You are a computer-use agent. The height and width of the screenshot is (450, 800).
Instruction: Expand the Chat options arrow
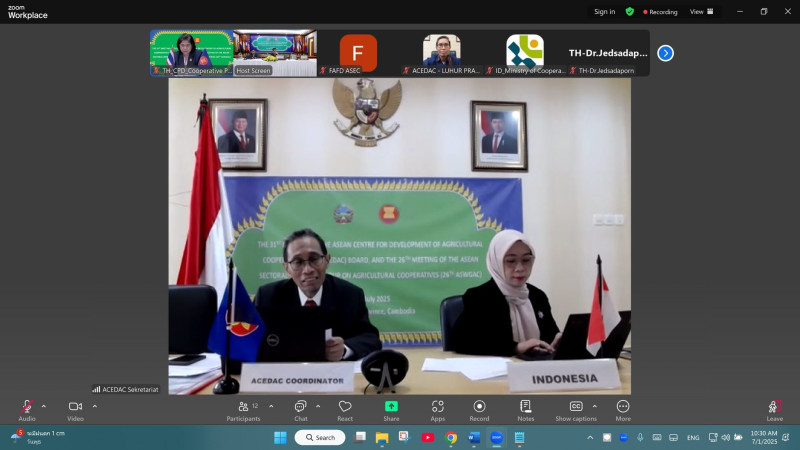pyautogui.click(x=318, y=407)
